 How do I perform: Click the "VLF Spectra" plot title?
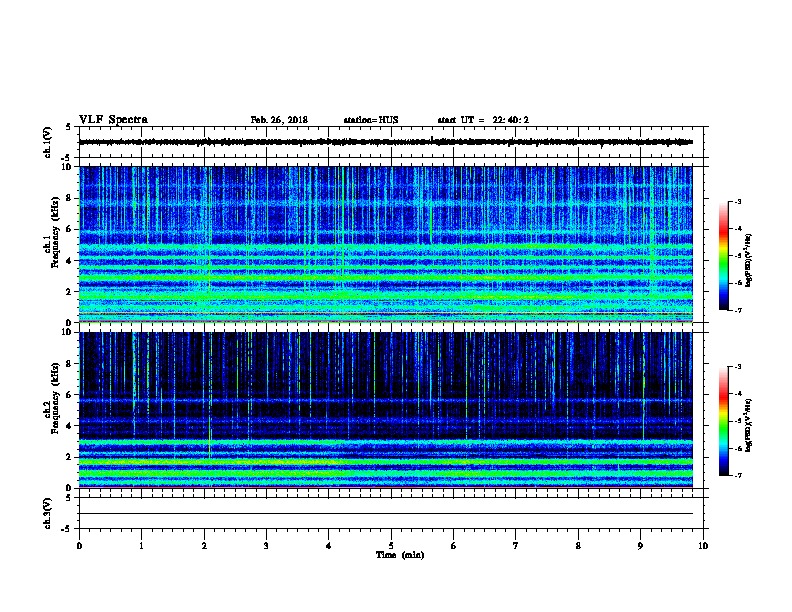(x=113, y=120)
